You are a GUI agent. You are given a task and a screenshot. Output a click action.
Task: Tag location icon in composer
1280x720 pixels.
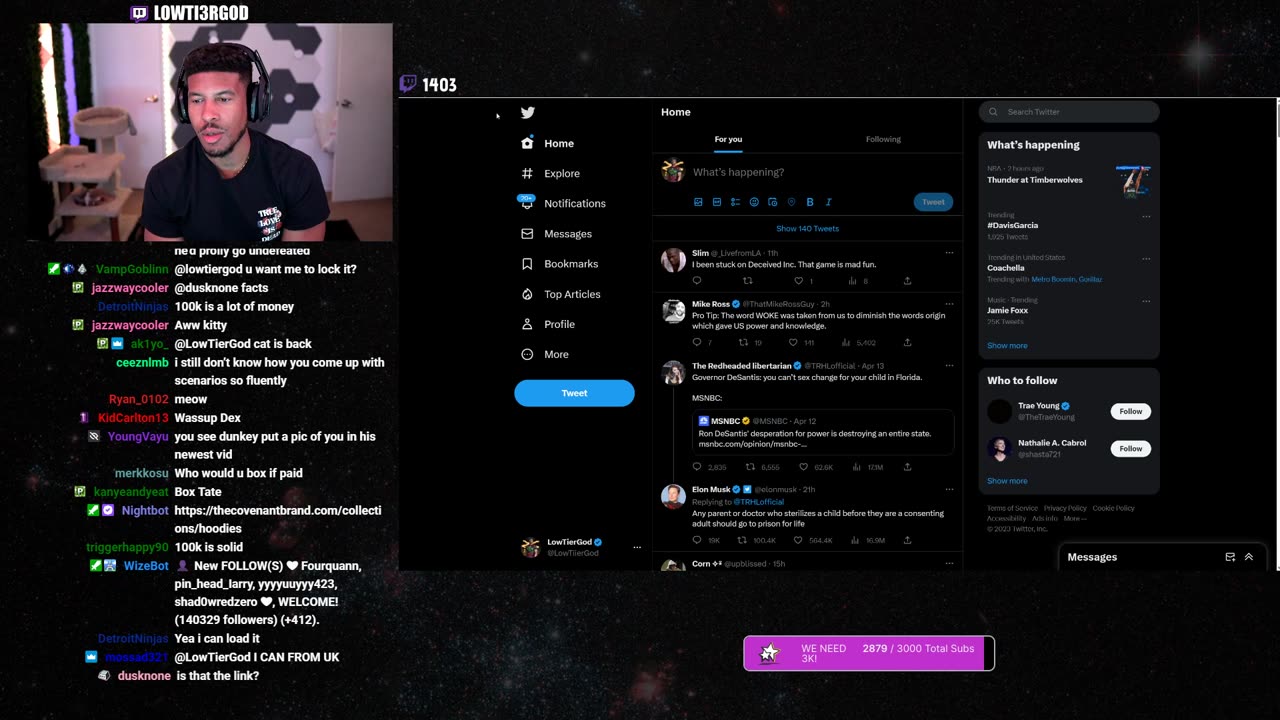tap(791, 202)
